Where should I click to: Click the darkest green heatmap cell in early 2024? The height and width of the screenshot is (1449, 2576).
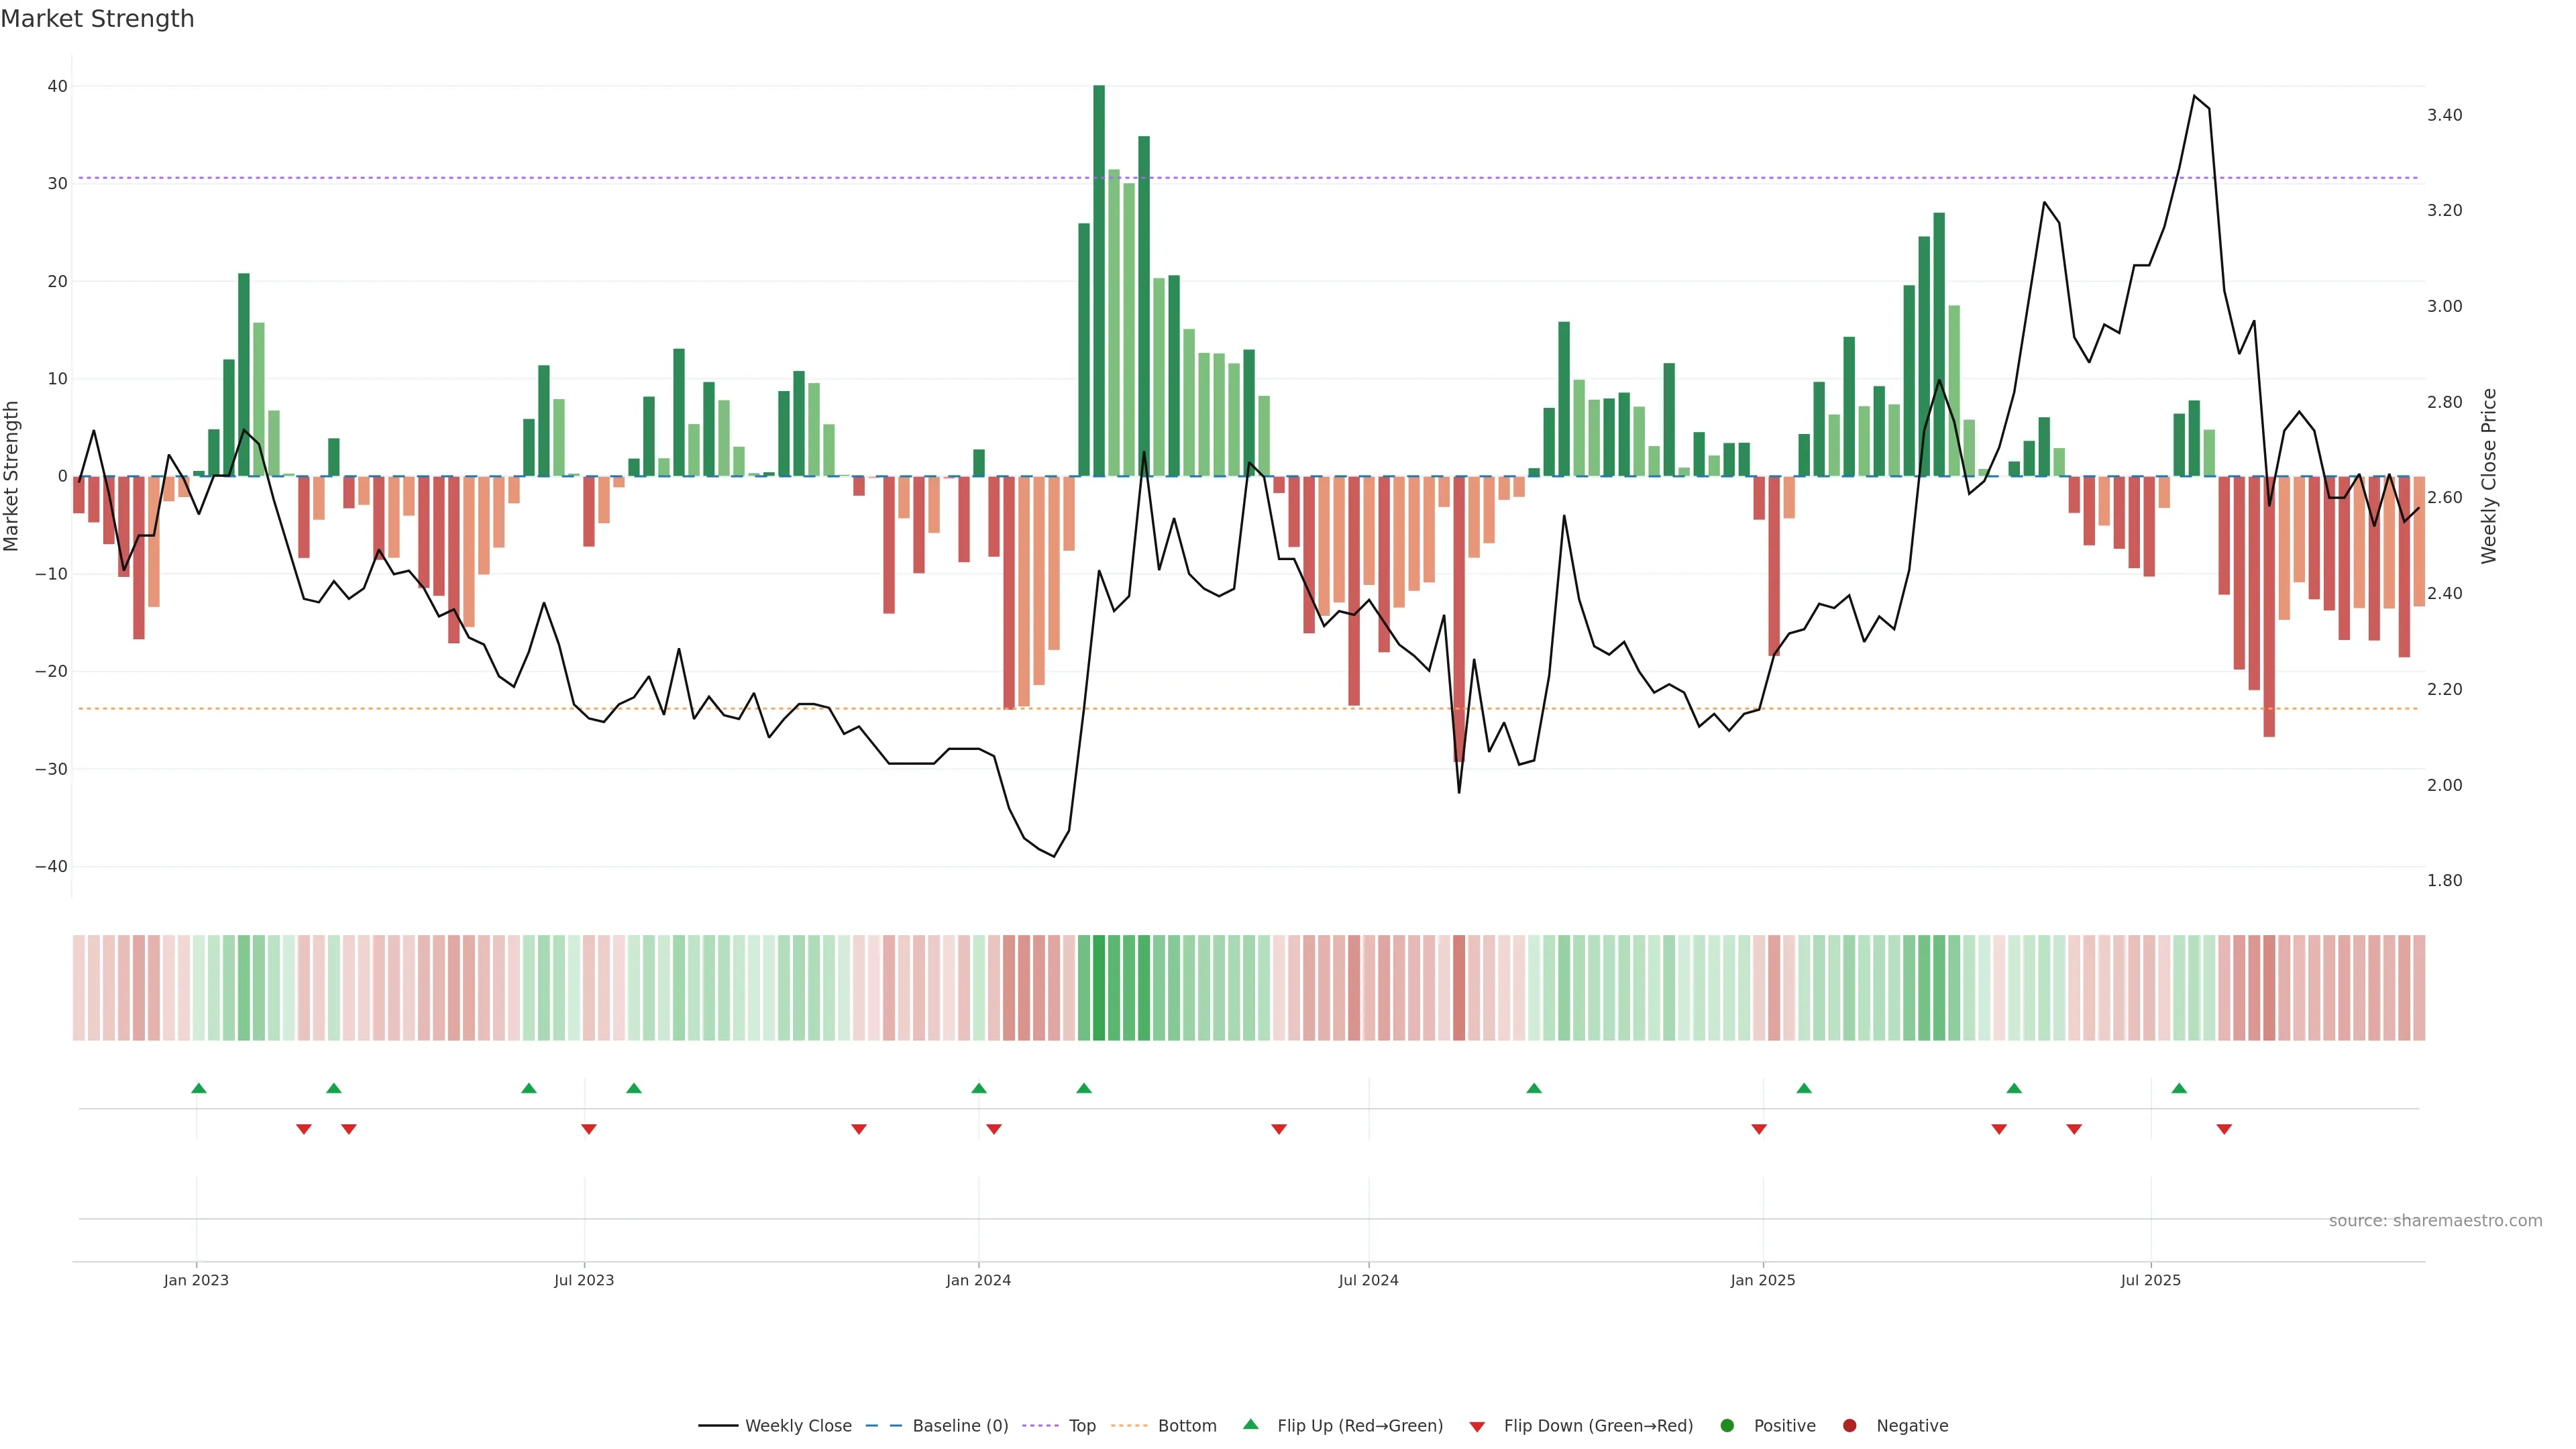coord(1099,987)
